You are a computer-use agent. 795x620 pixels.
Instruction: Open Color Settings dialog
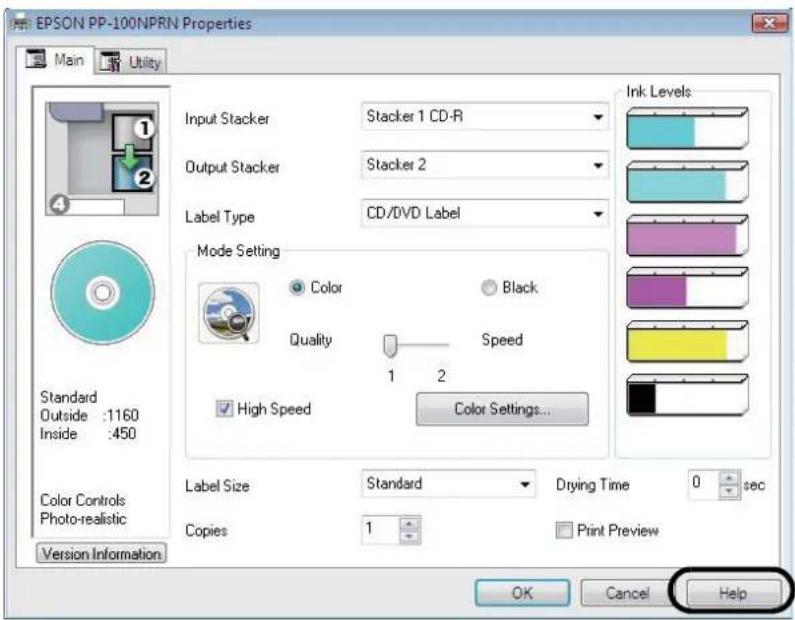tap(502, 409)
